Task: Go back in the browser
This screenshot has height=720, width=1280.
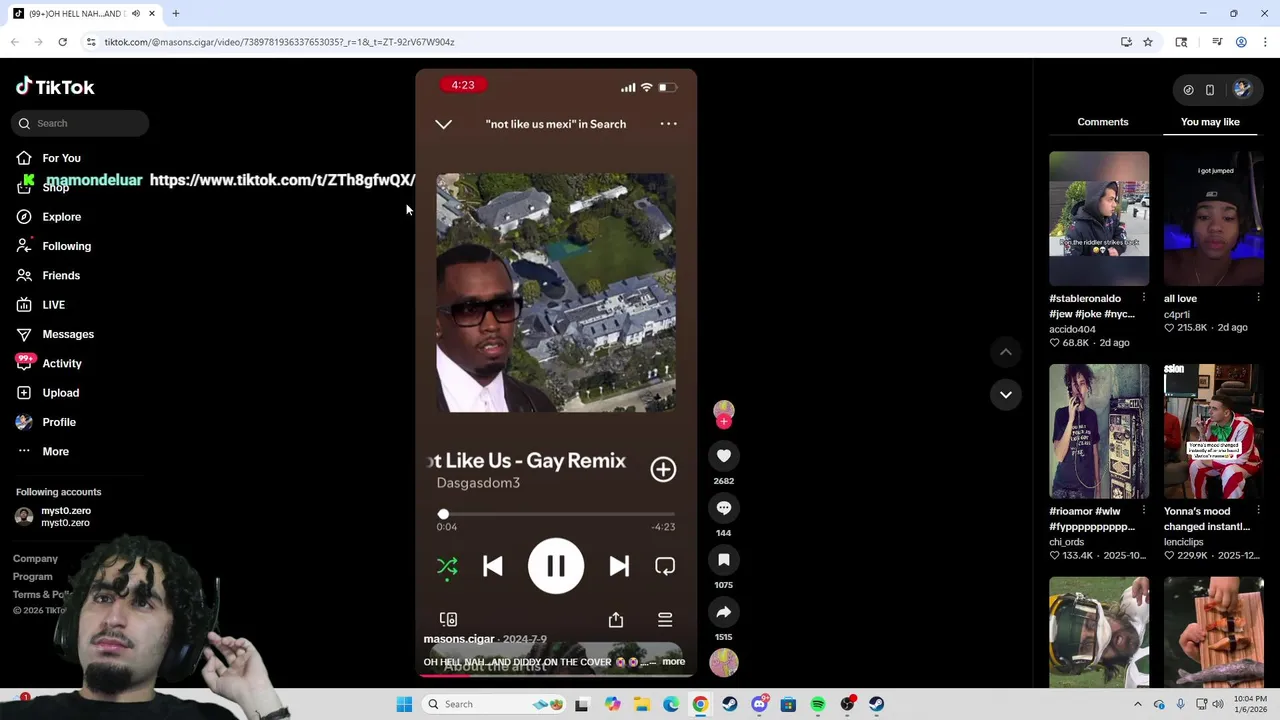Action: (15, 42)
